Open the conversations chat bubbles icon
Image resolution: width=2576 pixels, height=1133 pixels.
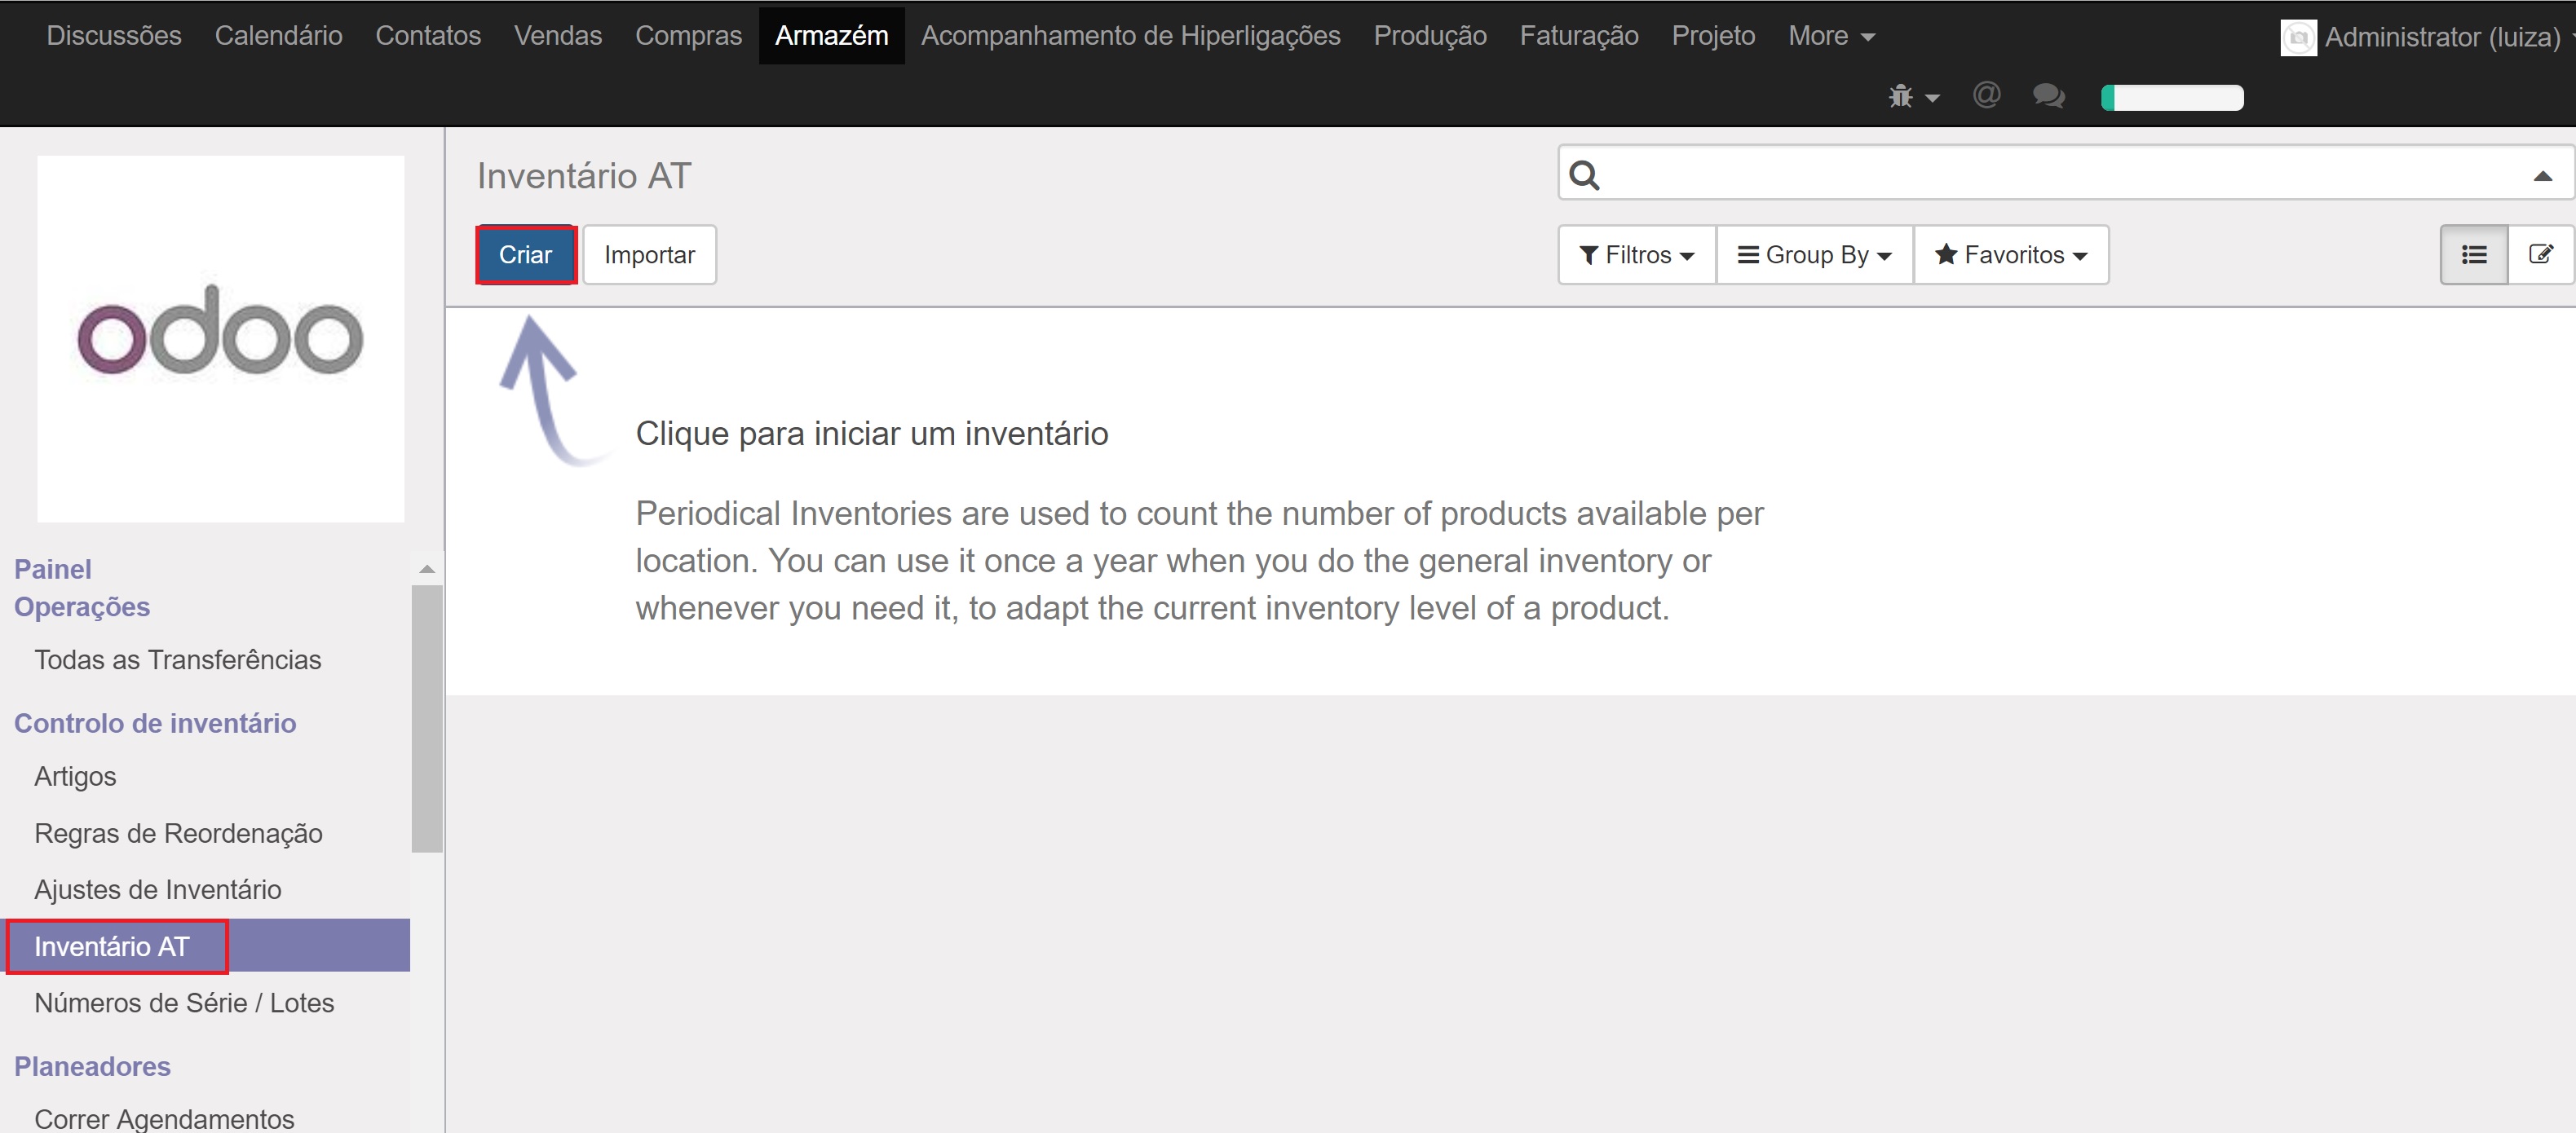tap(2048, 96)
